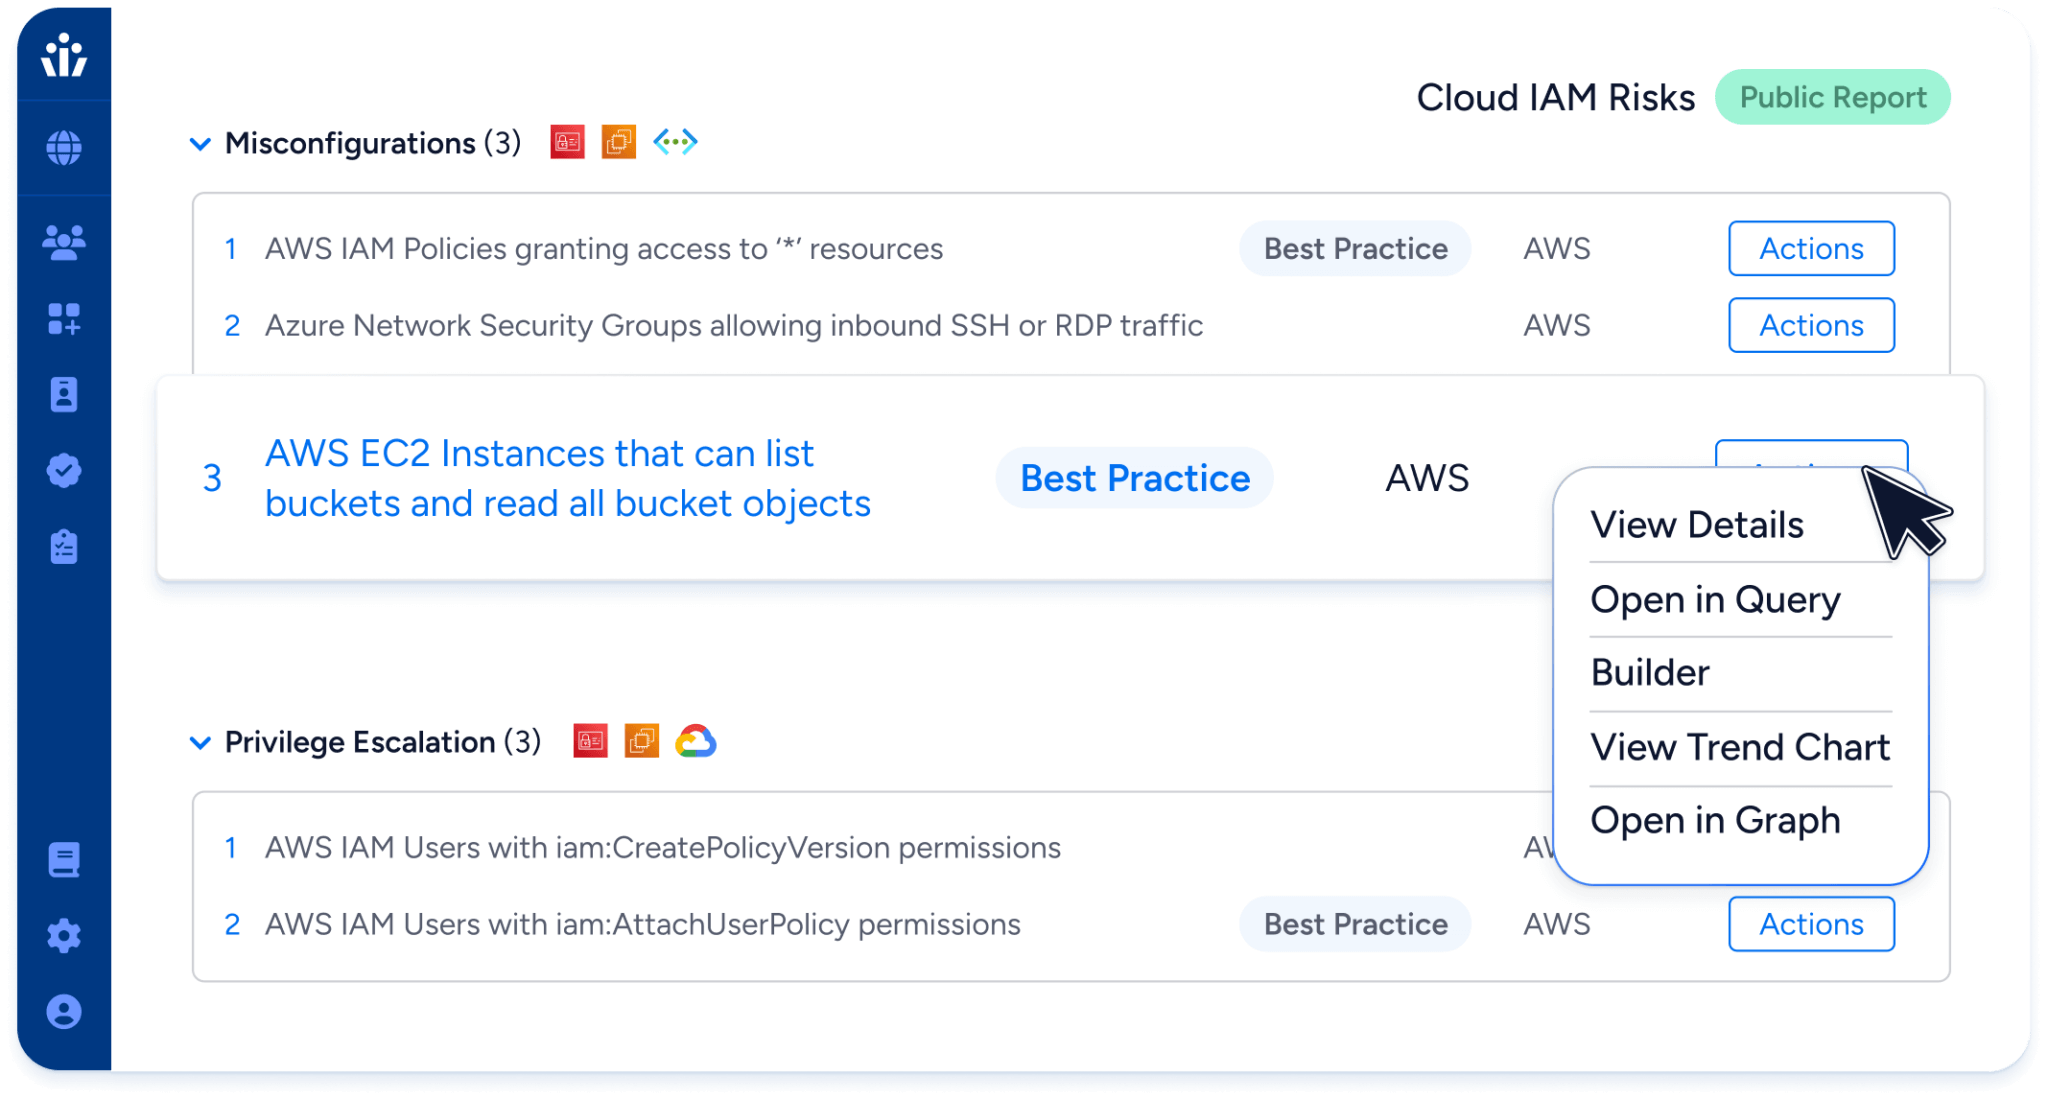Click the Public Report badge
This screenshot has width=2048, height=1099.
pos(1831,98)
